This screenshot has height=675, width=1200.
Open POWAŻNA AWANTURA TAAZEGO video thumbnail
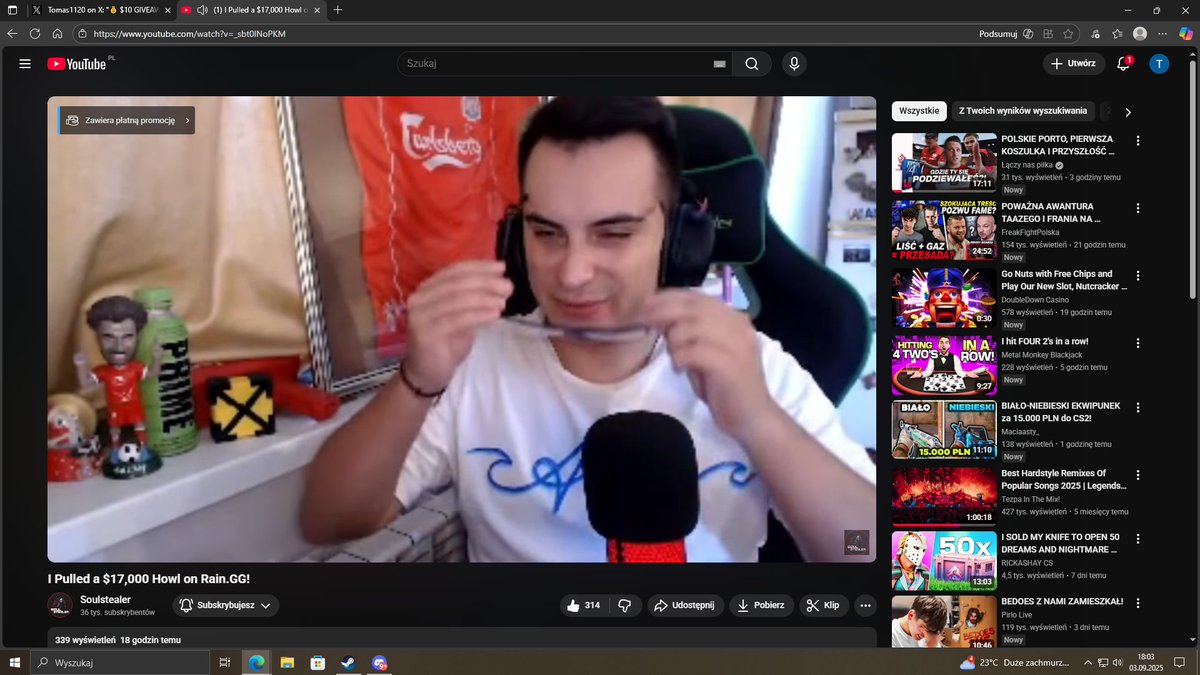944,230
